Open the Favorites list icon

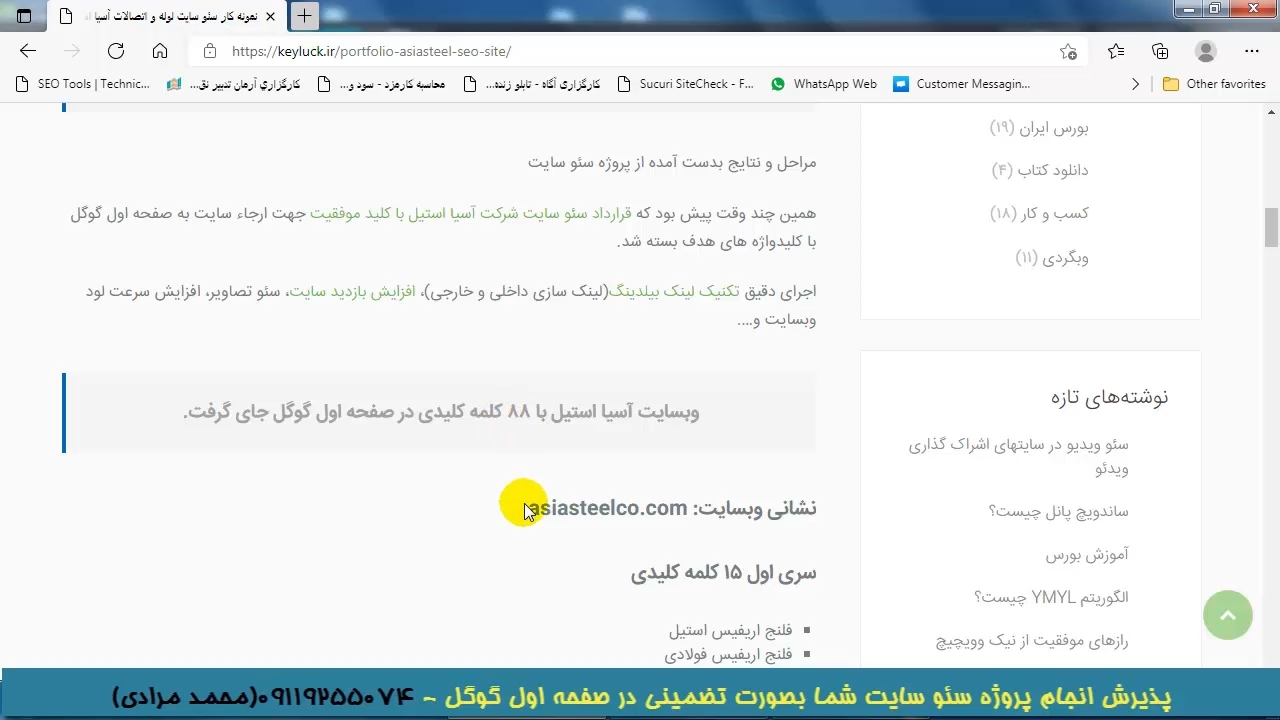pyautogui.click(x=1116, y=51)
